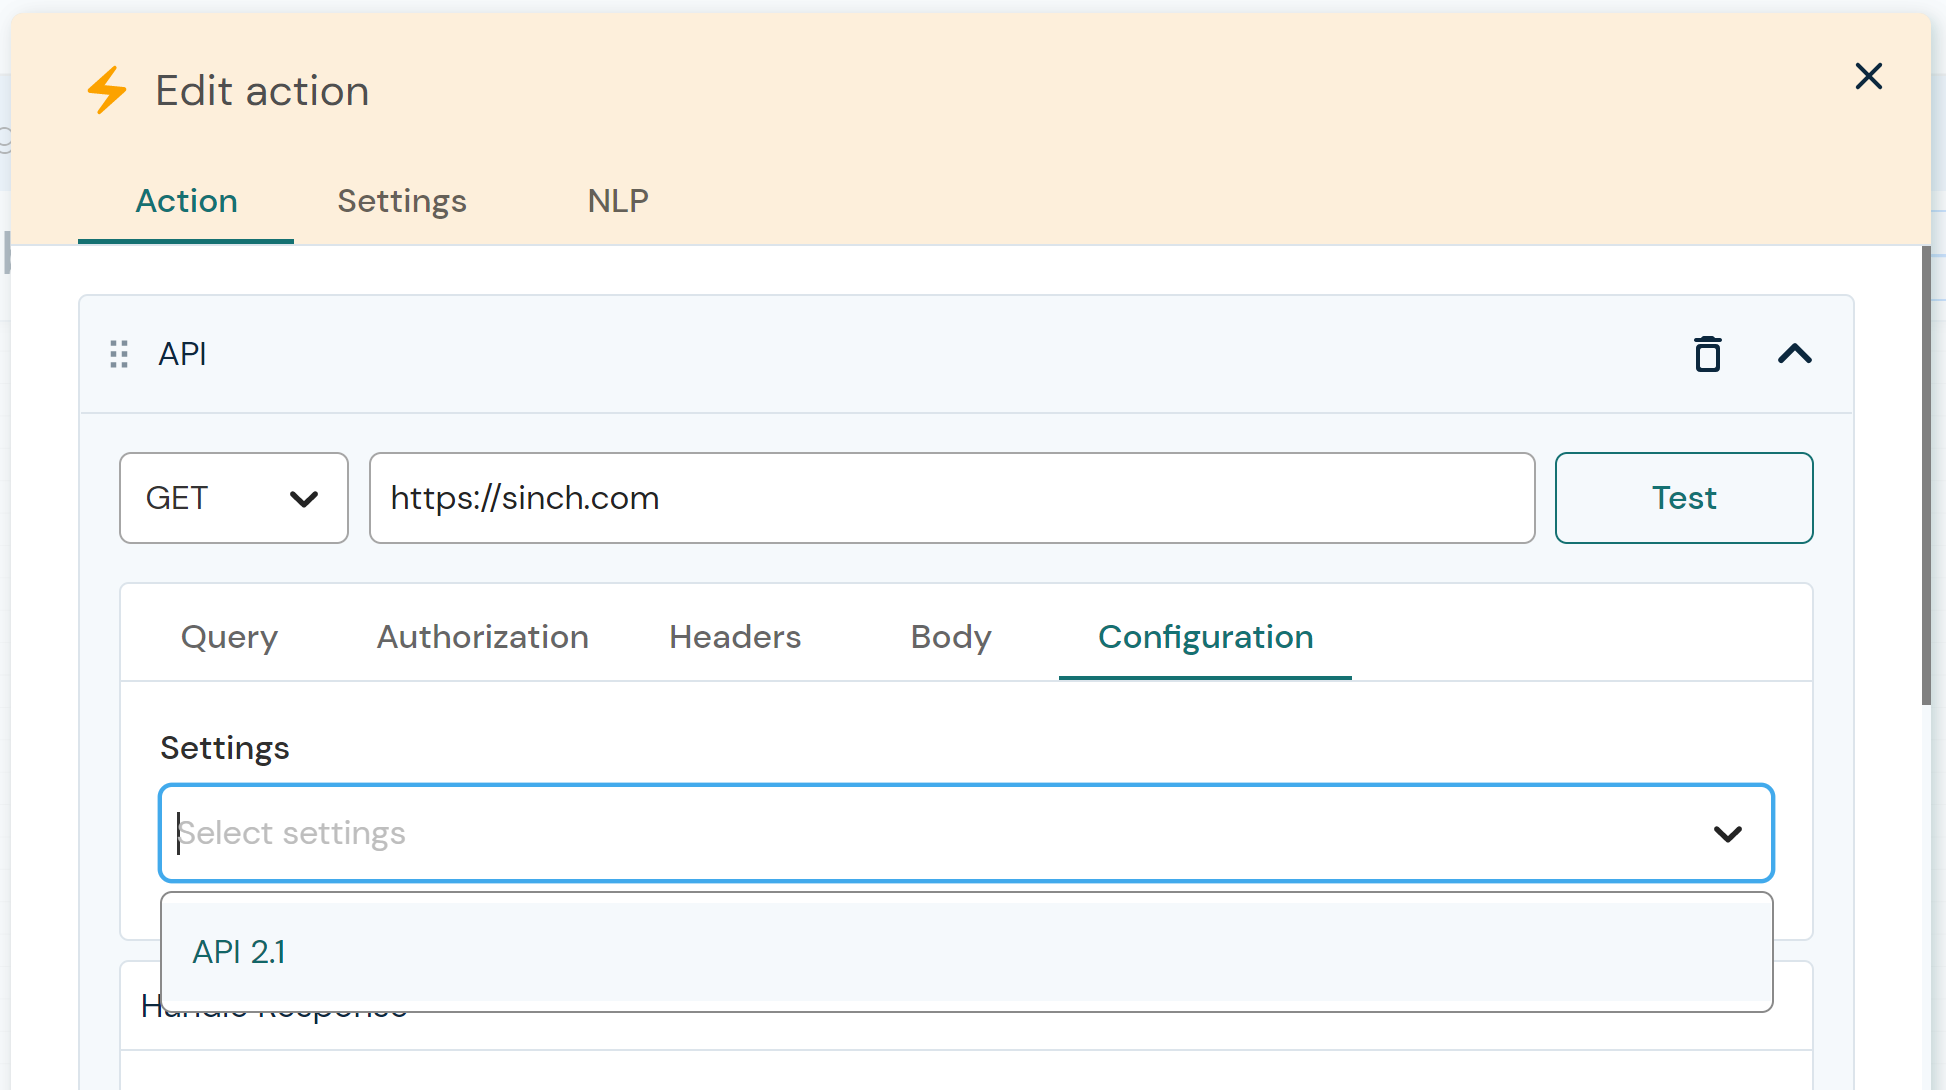
Task: Switch to the Settings tab
Action: pyautogui.click(x=401, y=201)
